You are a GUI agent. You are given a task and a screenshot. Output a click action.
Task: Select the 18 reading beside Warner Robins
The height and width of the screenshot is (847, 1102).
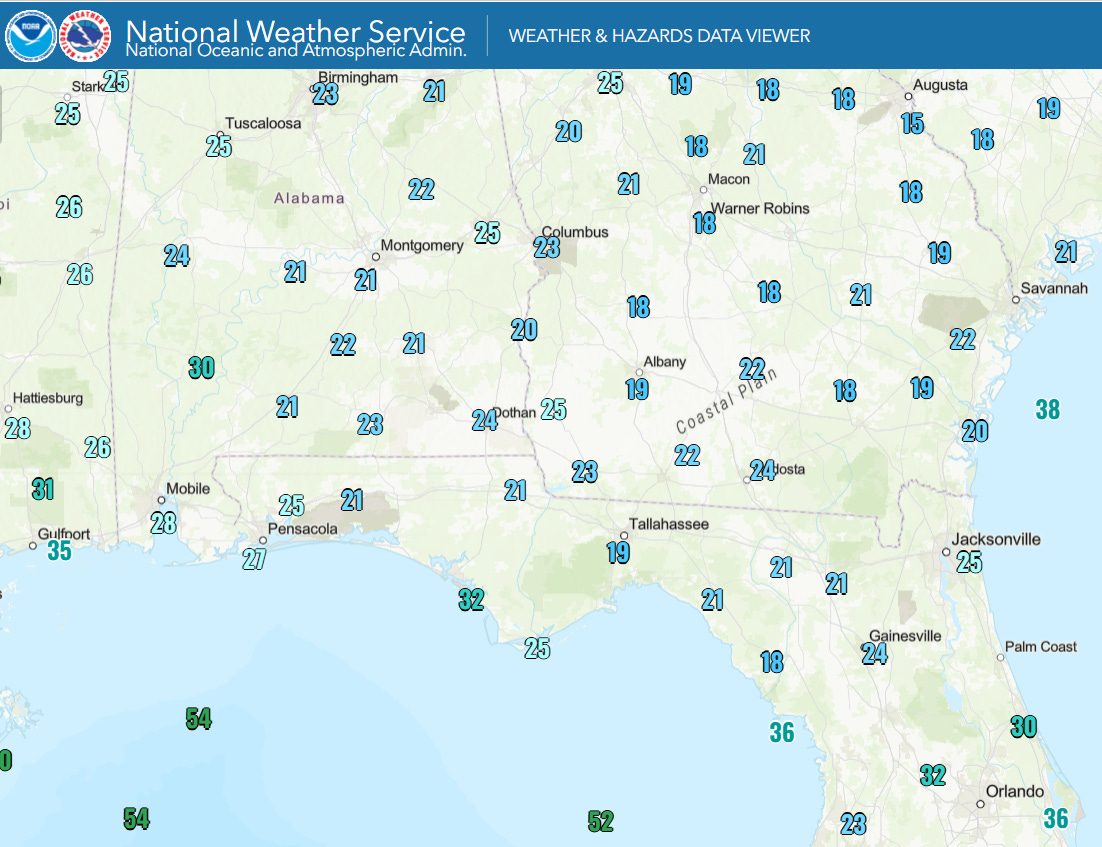point(704,223)
